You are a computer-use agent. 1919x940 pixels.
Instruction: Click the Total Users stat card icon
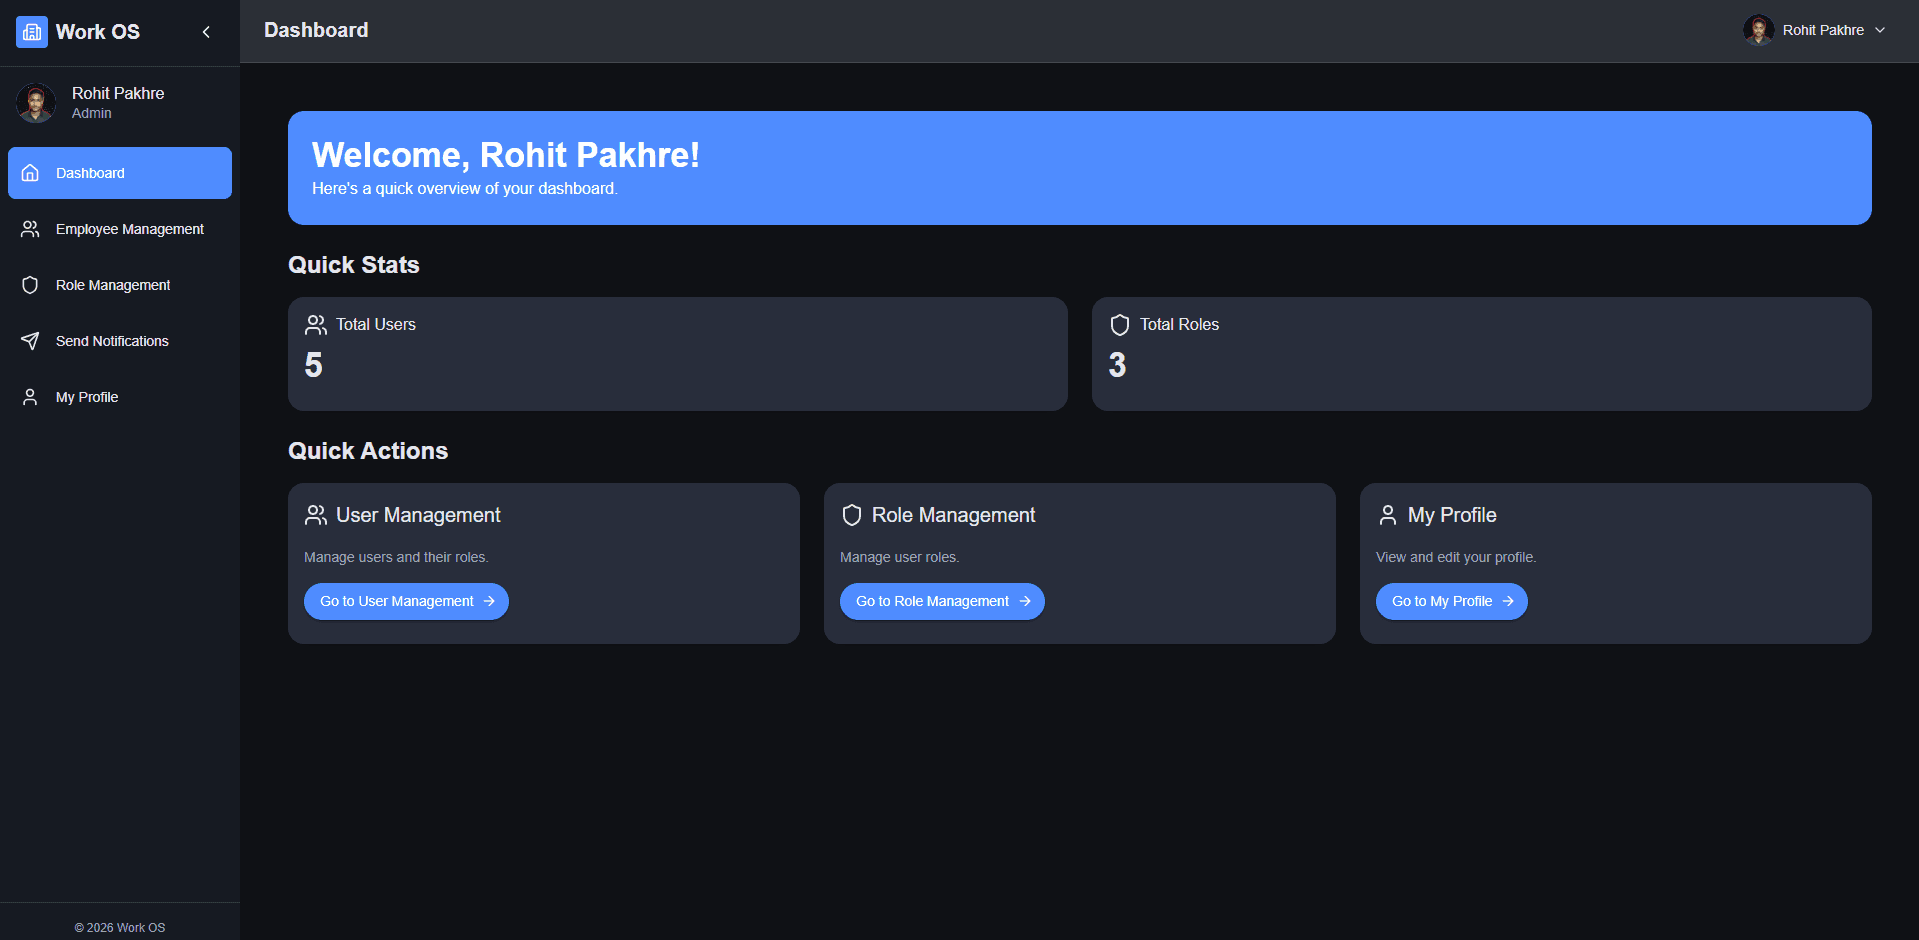[316, 325]
